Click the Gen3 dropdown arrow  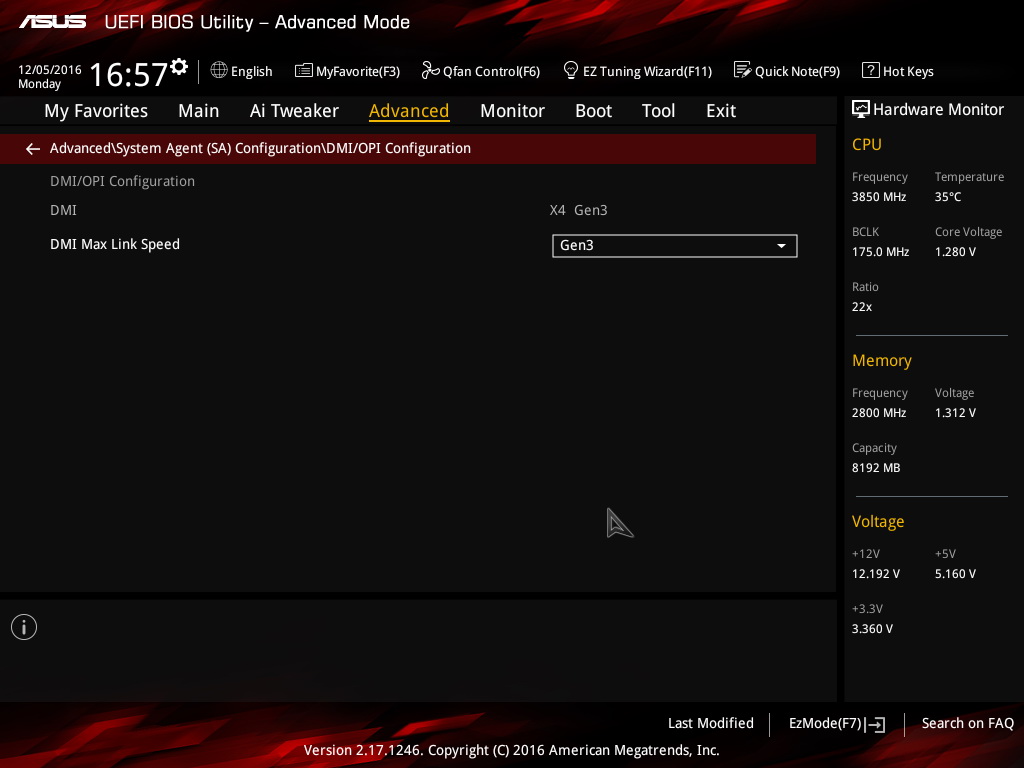tap(781, 246)
